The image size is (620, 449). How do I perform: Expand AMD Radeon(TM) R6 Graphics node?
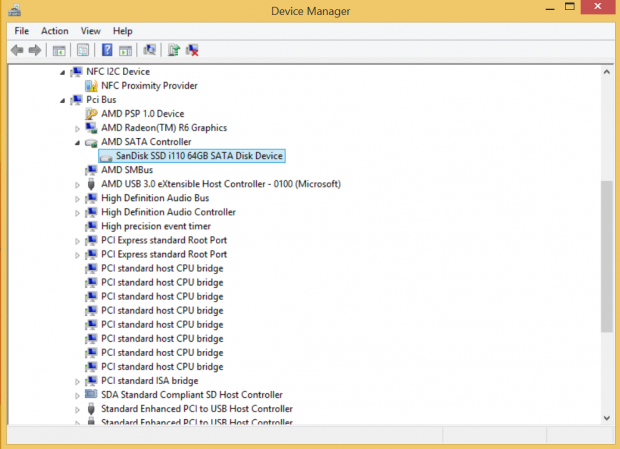pyautogui.click(x=77, y=128)
